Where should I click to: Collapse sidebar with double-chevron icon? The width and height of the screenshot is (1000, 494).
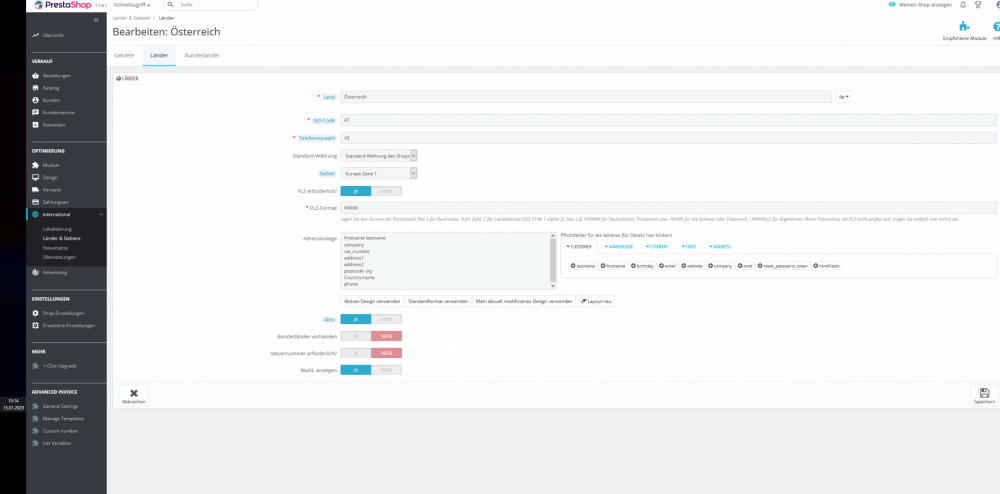96,20
